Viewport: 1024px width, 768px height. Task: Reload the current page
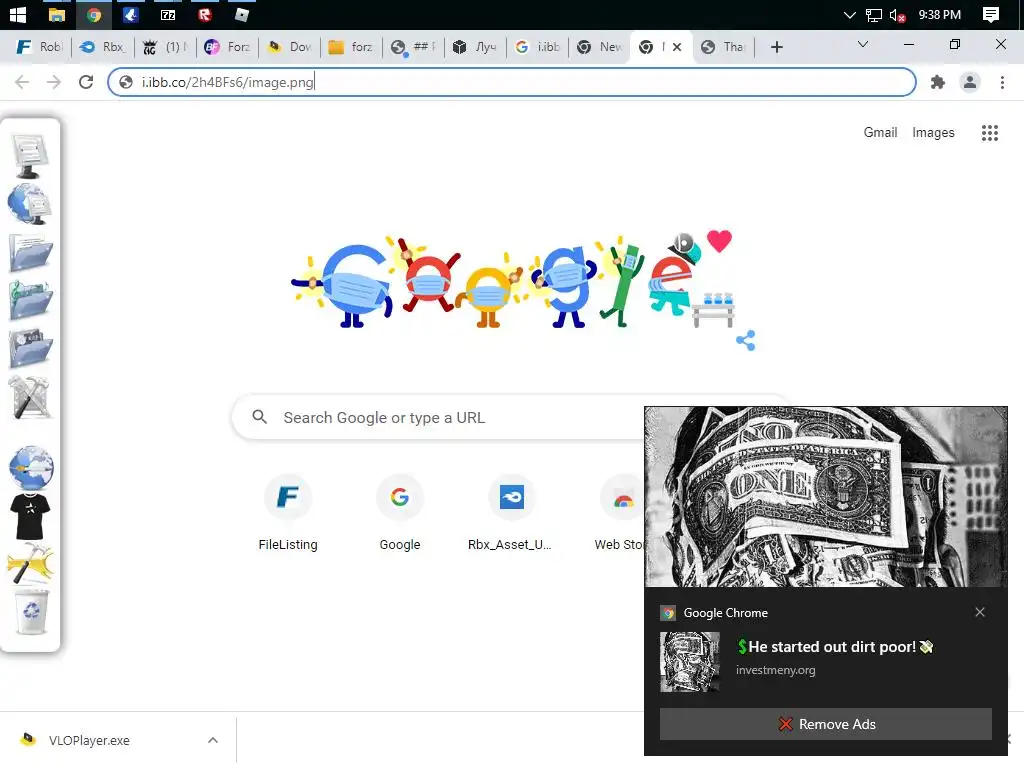tap(86, 82)
